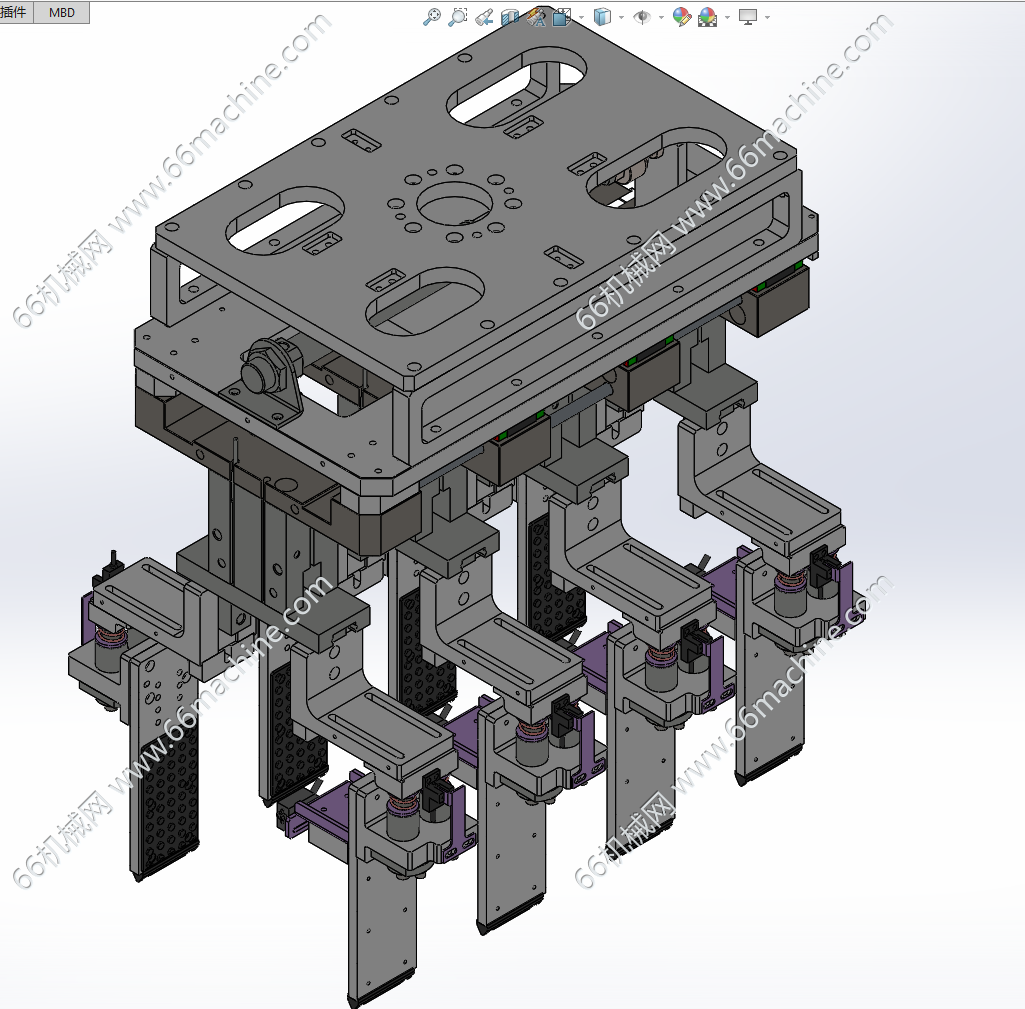Select the large center hole on top plate

[456, 204]
